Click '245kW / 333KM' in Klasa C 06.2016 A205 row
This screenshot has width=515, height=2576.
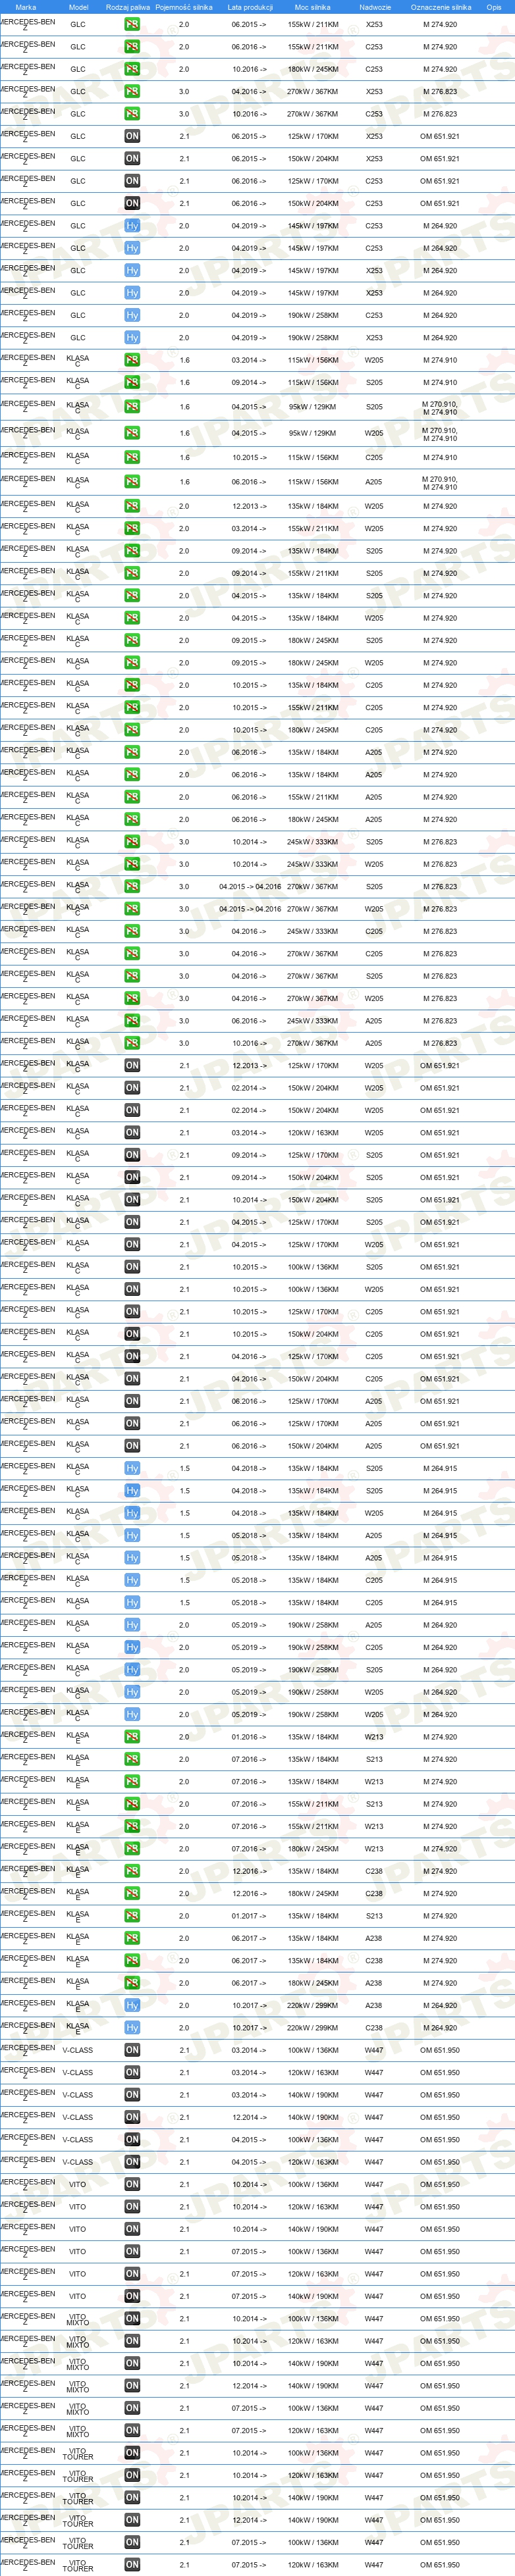(313, 1021)
